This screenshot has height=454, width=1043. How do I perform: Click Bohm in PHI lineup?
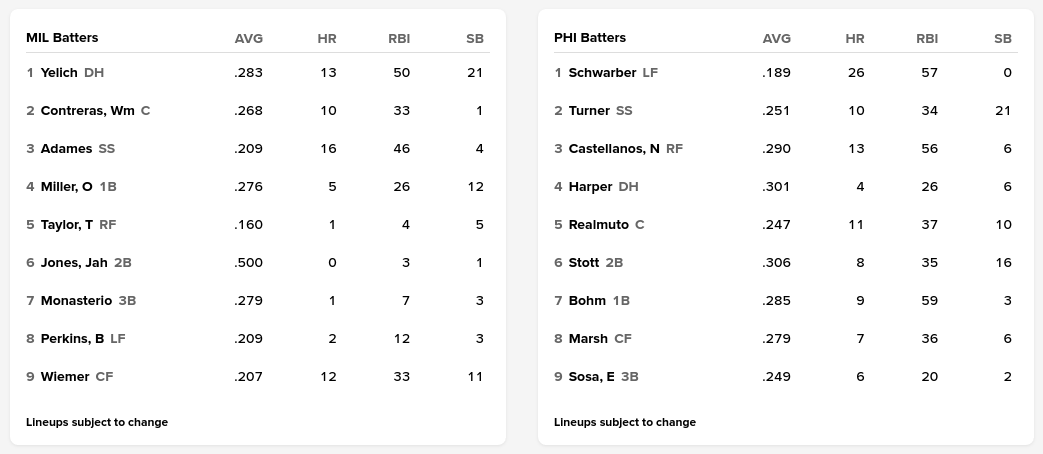[x=587, y=301]
